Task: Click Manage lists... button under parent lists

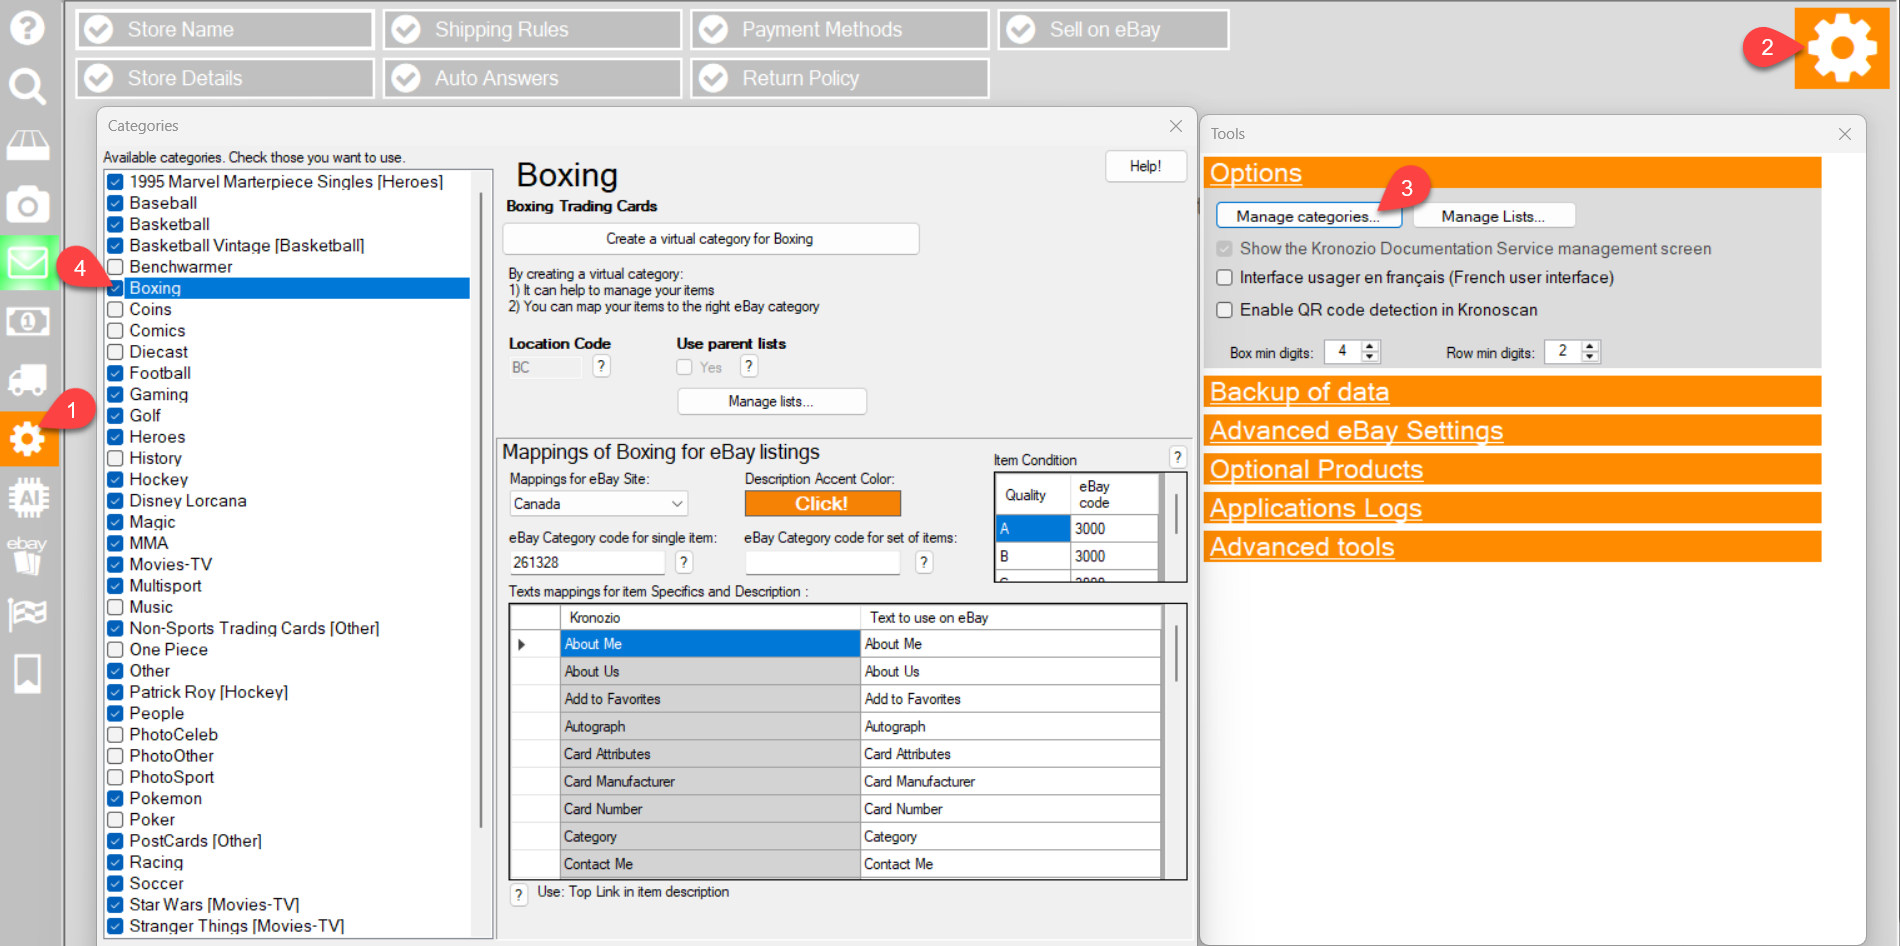Action: point(771,401)
